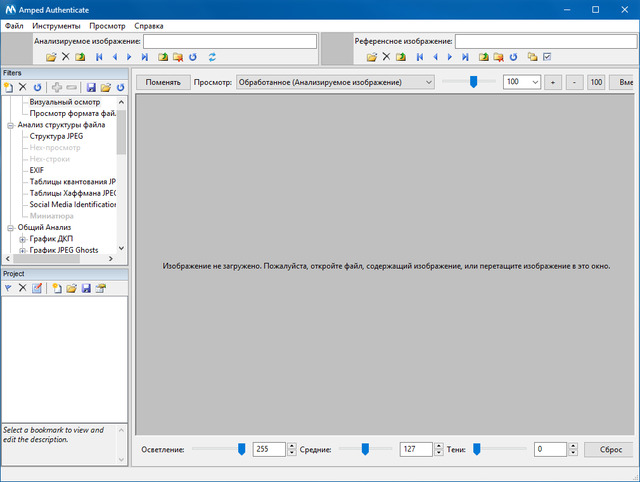Close reference image with X icon
The width and height of the screenshot is (640, 482).
pos(386,57)
